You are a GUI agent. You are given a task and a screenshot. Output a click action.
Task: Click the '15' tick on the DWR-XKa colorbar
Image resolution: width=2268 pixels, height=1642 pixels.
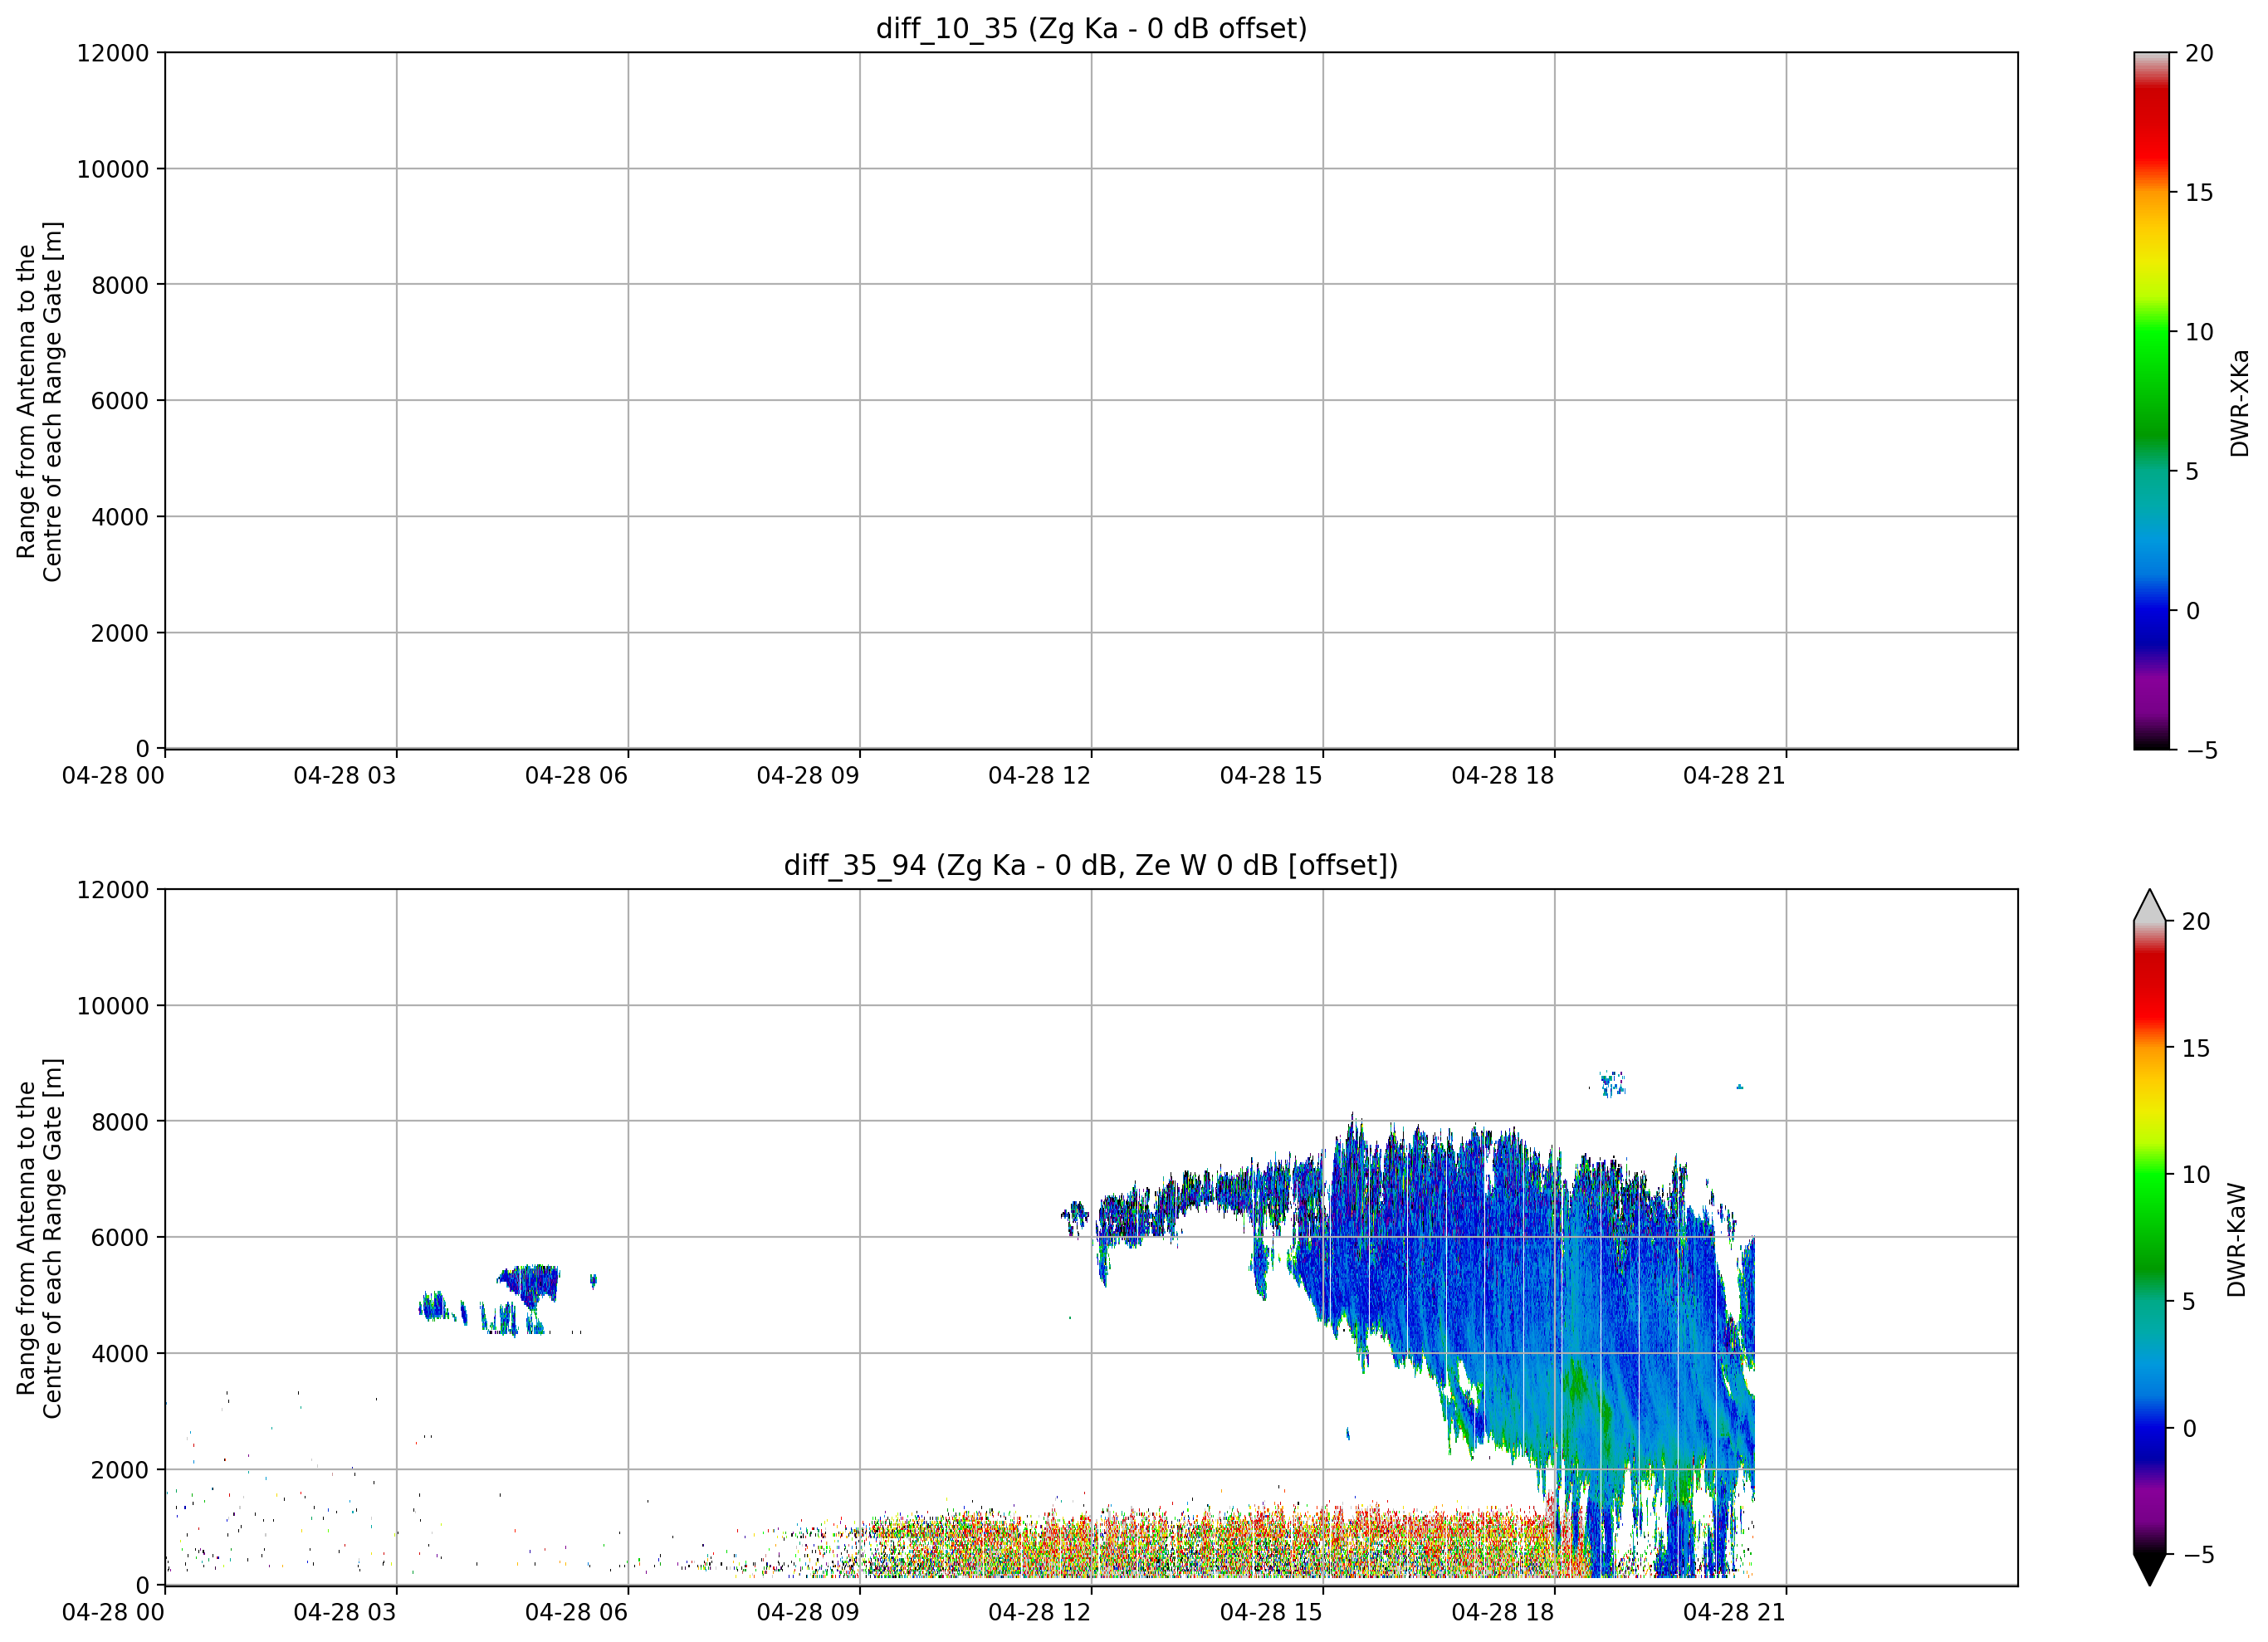2199,193
